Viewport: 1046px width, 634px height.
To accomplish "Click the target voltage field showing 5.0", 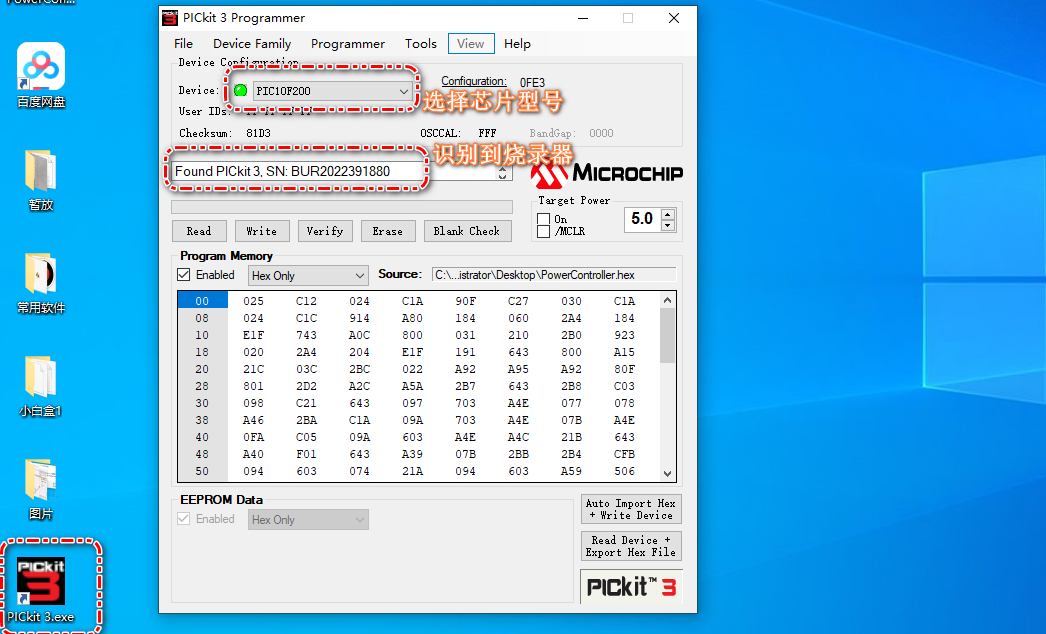I will point(642,219).
